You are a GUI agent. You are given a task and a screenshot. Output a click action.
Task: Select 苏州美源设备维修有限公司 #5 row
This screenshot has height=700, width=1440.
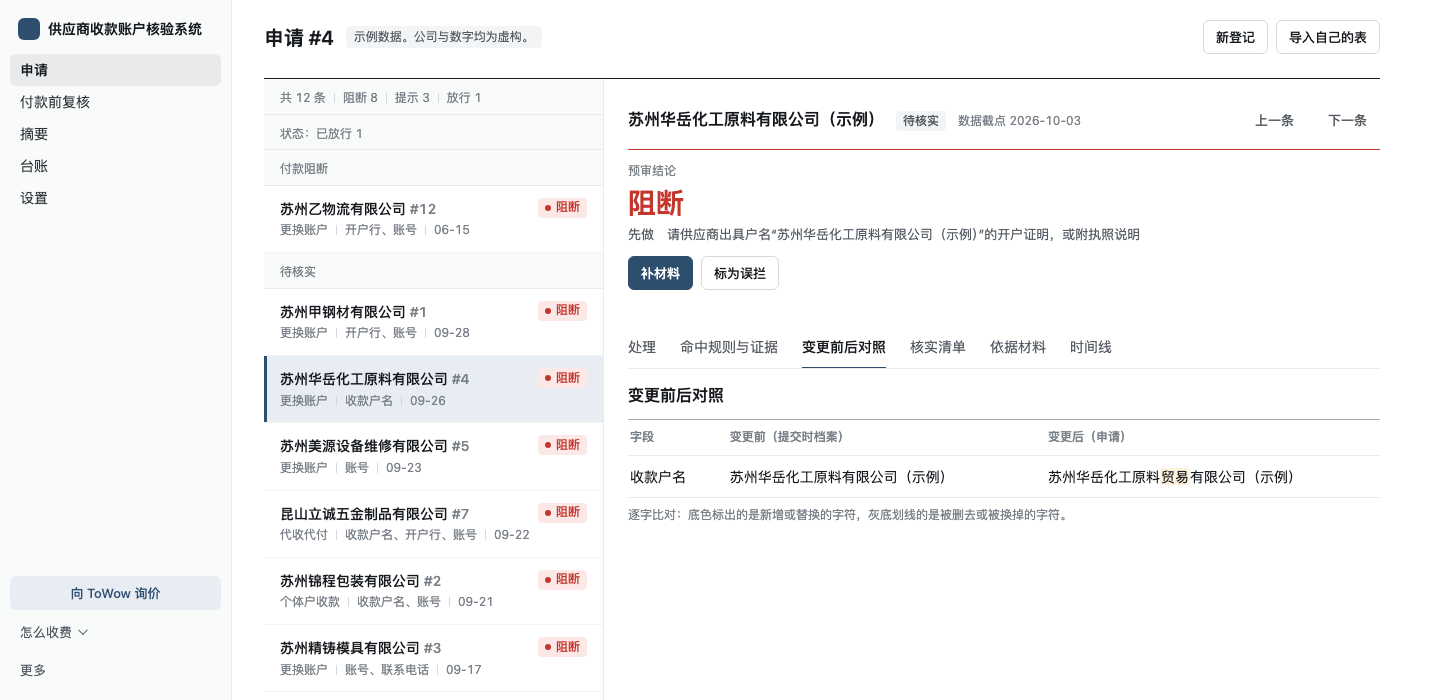point(433,456)
